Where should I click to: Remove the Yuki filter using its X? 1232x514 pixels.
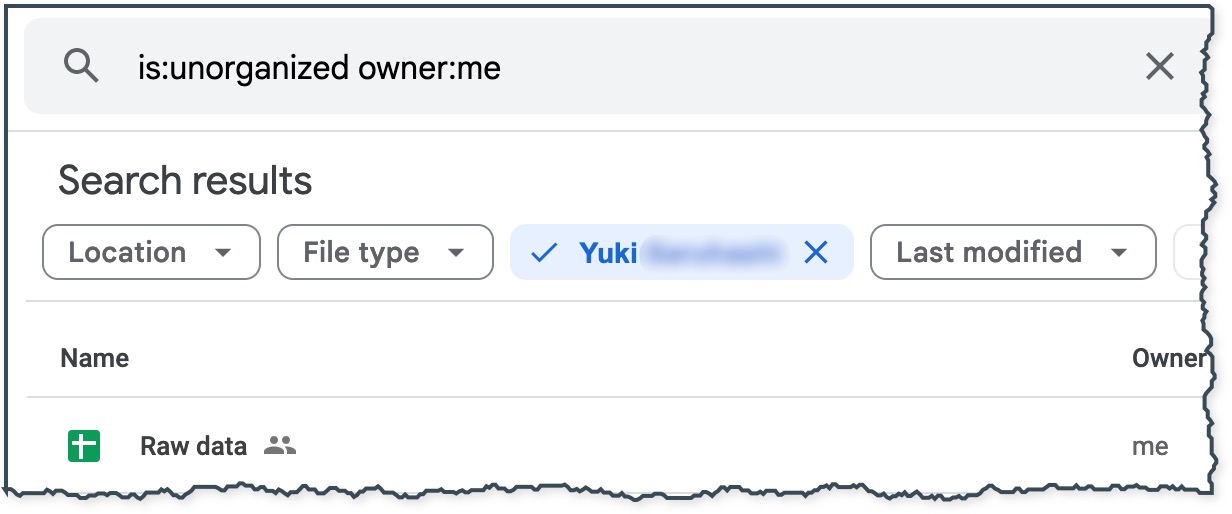point(816,253)
